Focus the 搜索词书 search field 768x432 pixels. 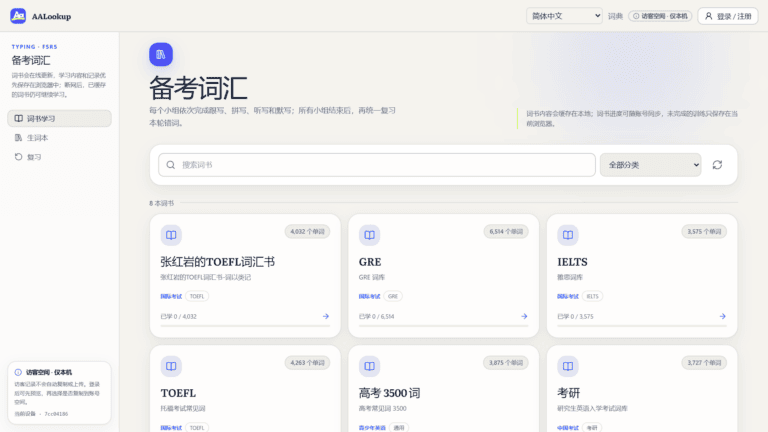point(377,165)
